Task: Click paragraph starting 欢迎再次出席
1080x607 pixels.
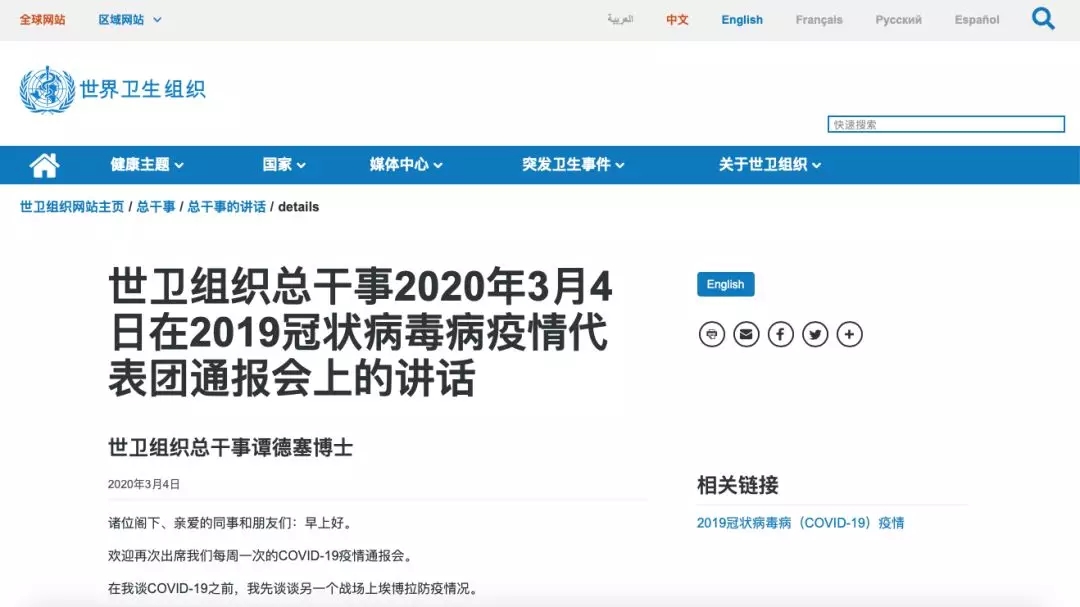Action: coord(262,555)
